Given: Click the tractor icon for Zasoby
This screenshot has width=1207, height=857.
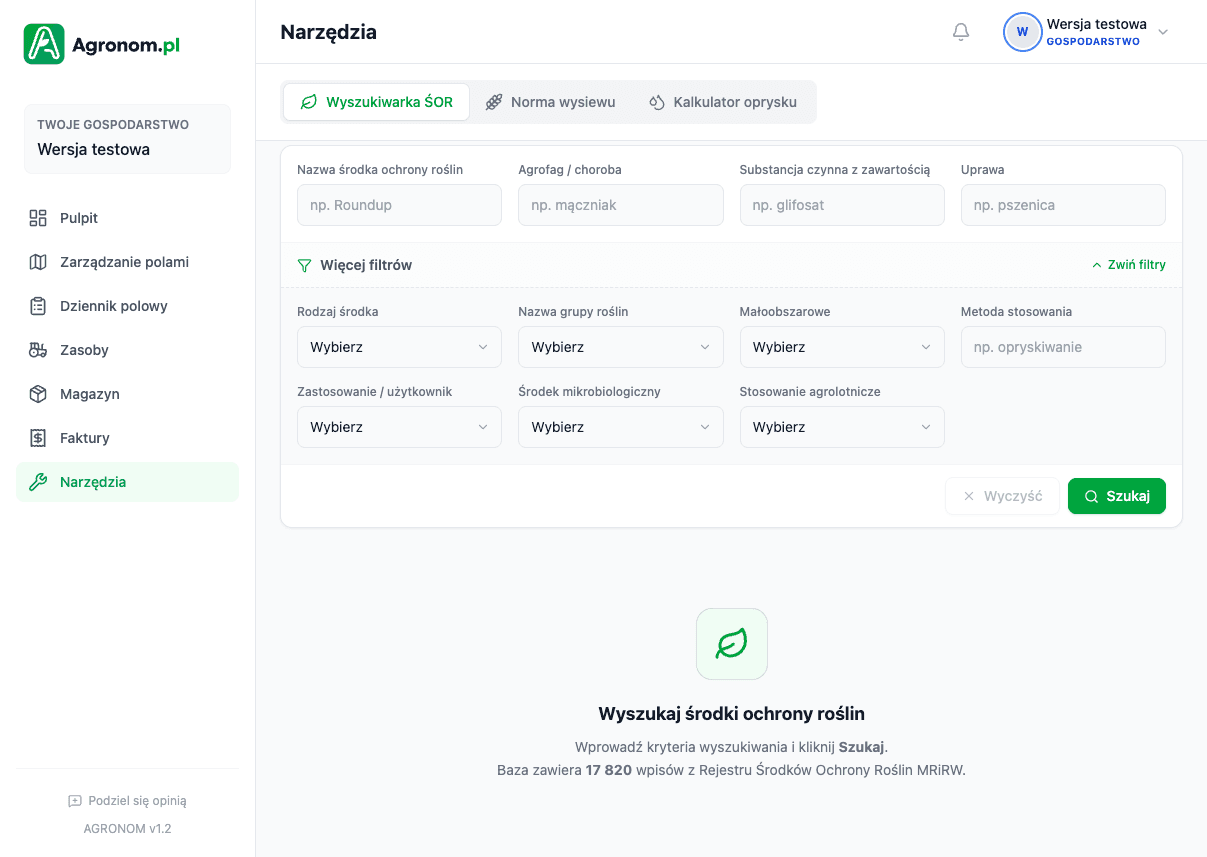Looking at the screenshot, I should pos(38,350).
